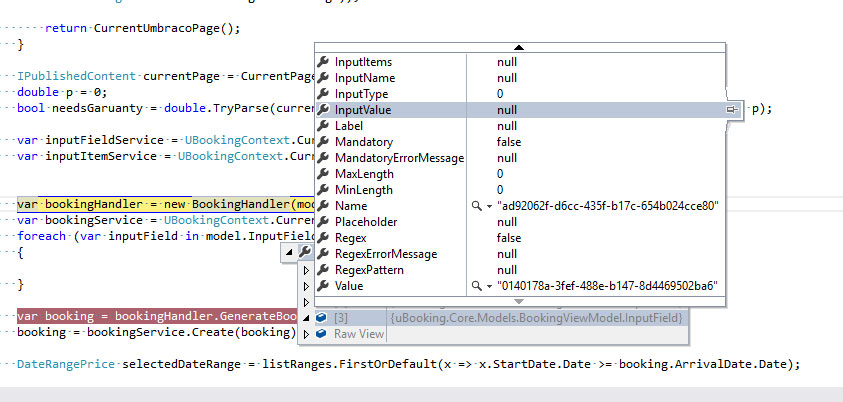This screenshot has height=402, width=843.
Task: Select the RegexPattern property name
Action: pos(369,270)
